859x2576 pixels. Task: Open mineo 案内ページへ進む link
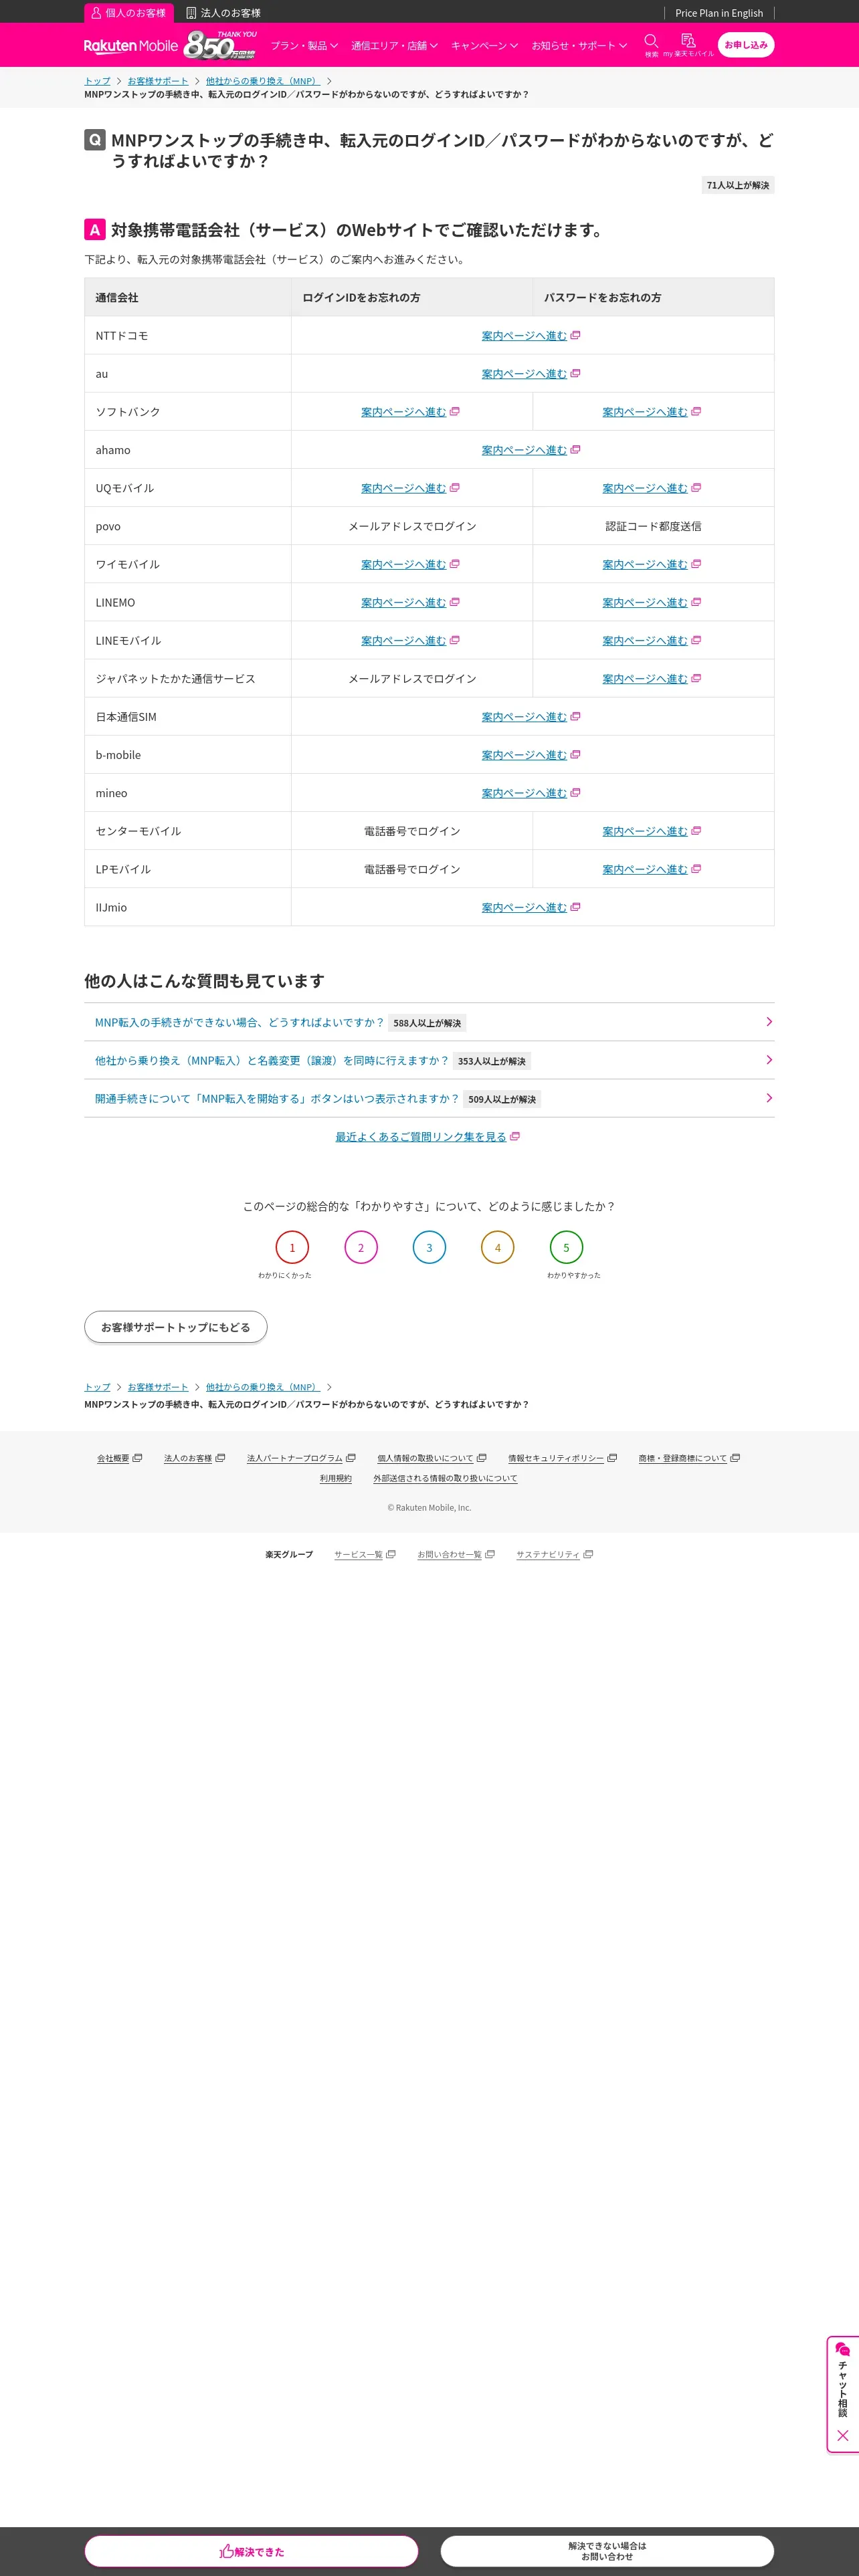[531, 793]
